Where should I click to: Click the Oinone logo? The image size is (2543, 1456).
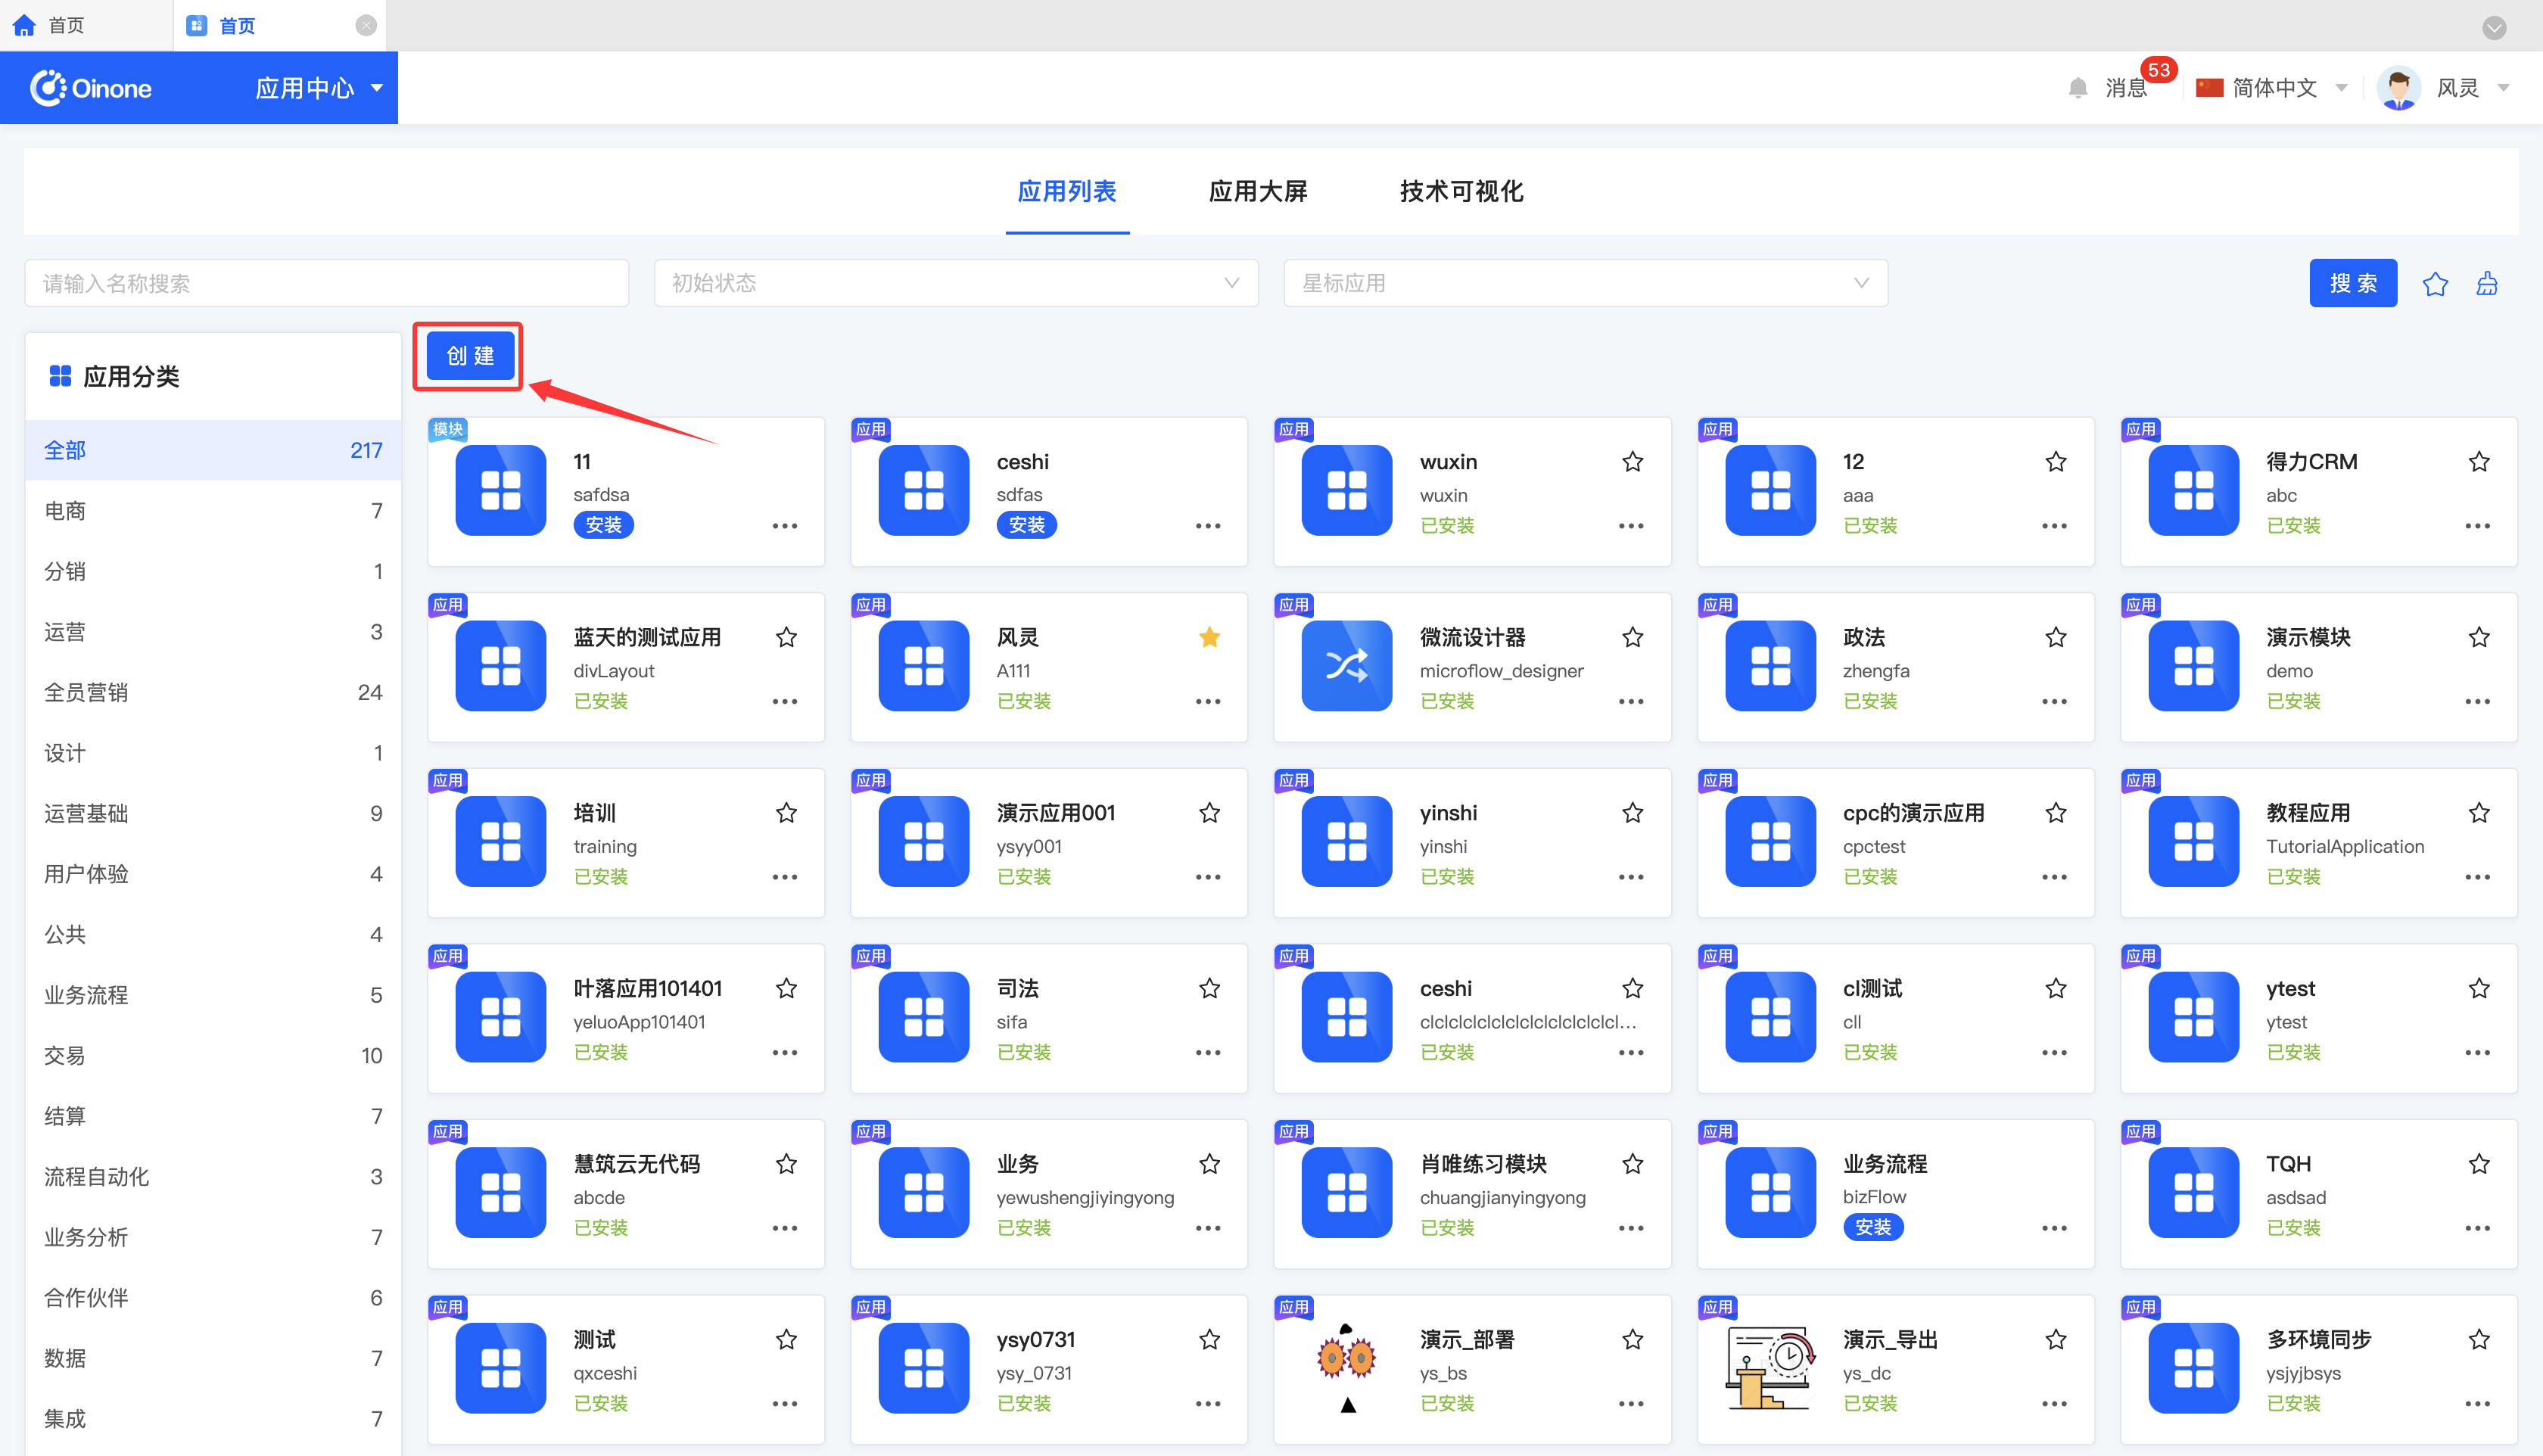[x=91, y=88]
